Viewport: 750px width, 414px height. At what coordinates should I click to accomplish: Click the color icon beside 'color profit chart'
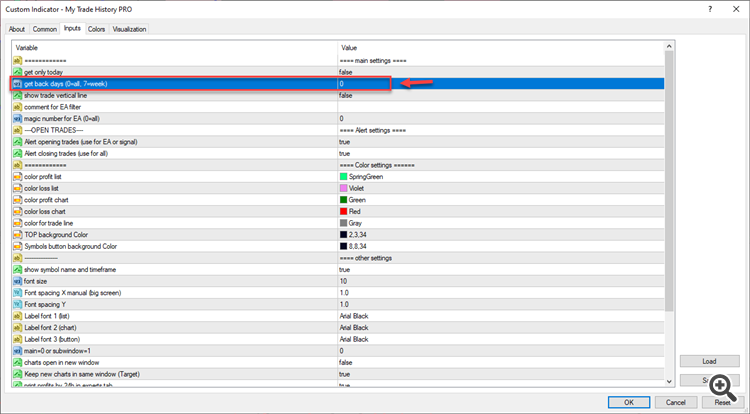tap(18, 200)
